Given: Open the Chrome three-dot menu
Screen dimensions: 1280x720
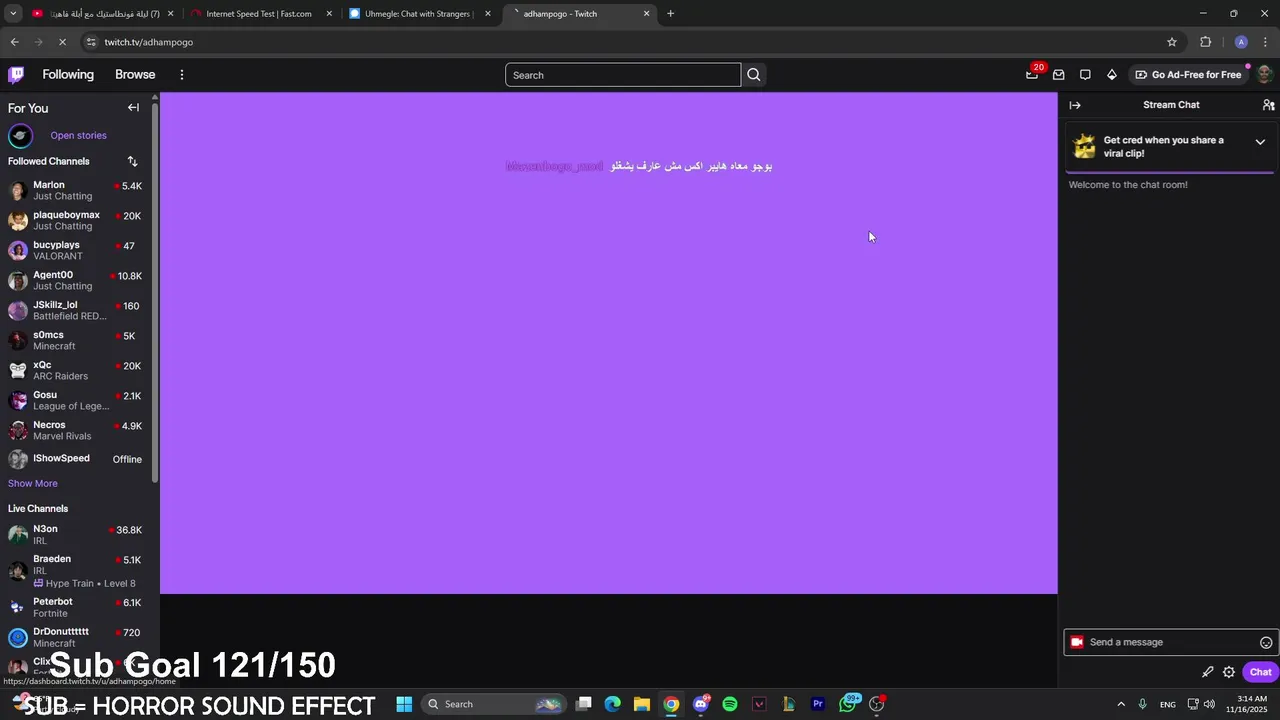Looking at the screenshot, I should [x=1265, y=42].
